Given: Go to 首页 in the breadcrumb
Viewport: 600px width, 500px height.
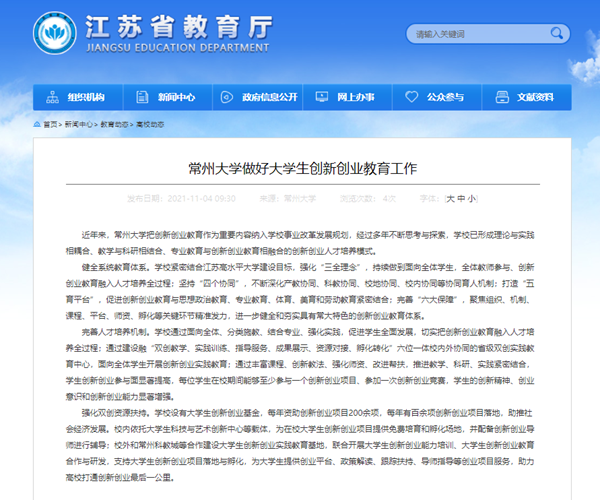Looking at the screenshot, I should tap(50, 125).
